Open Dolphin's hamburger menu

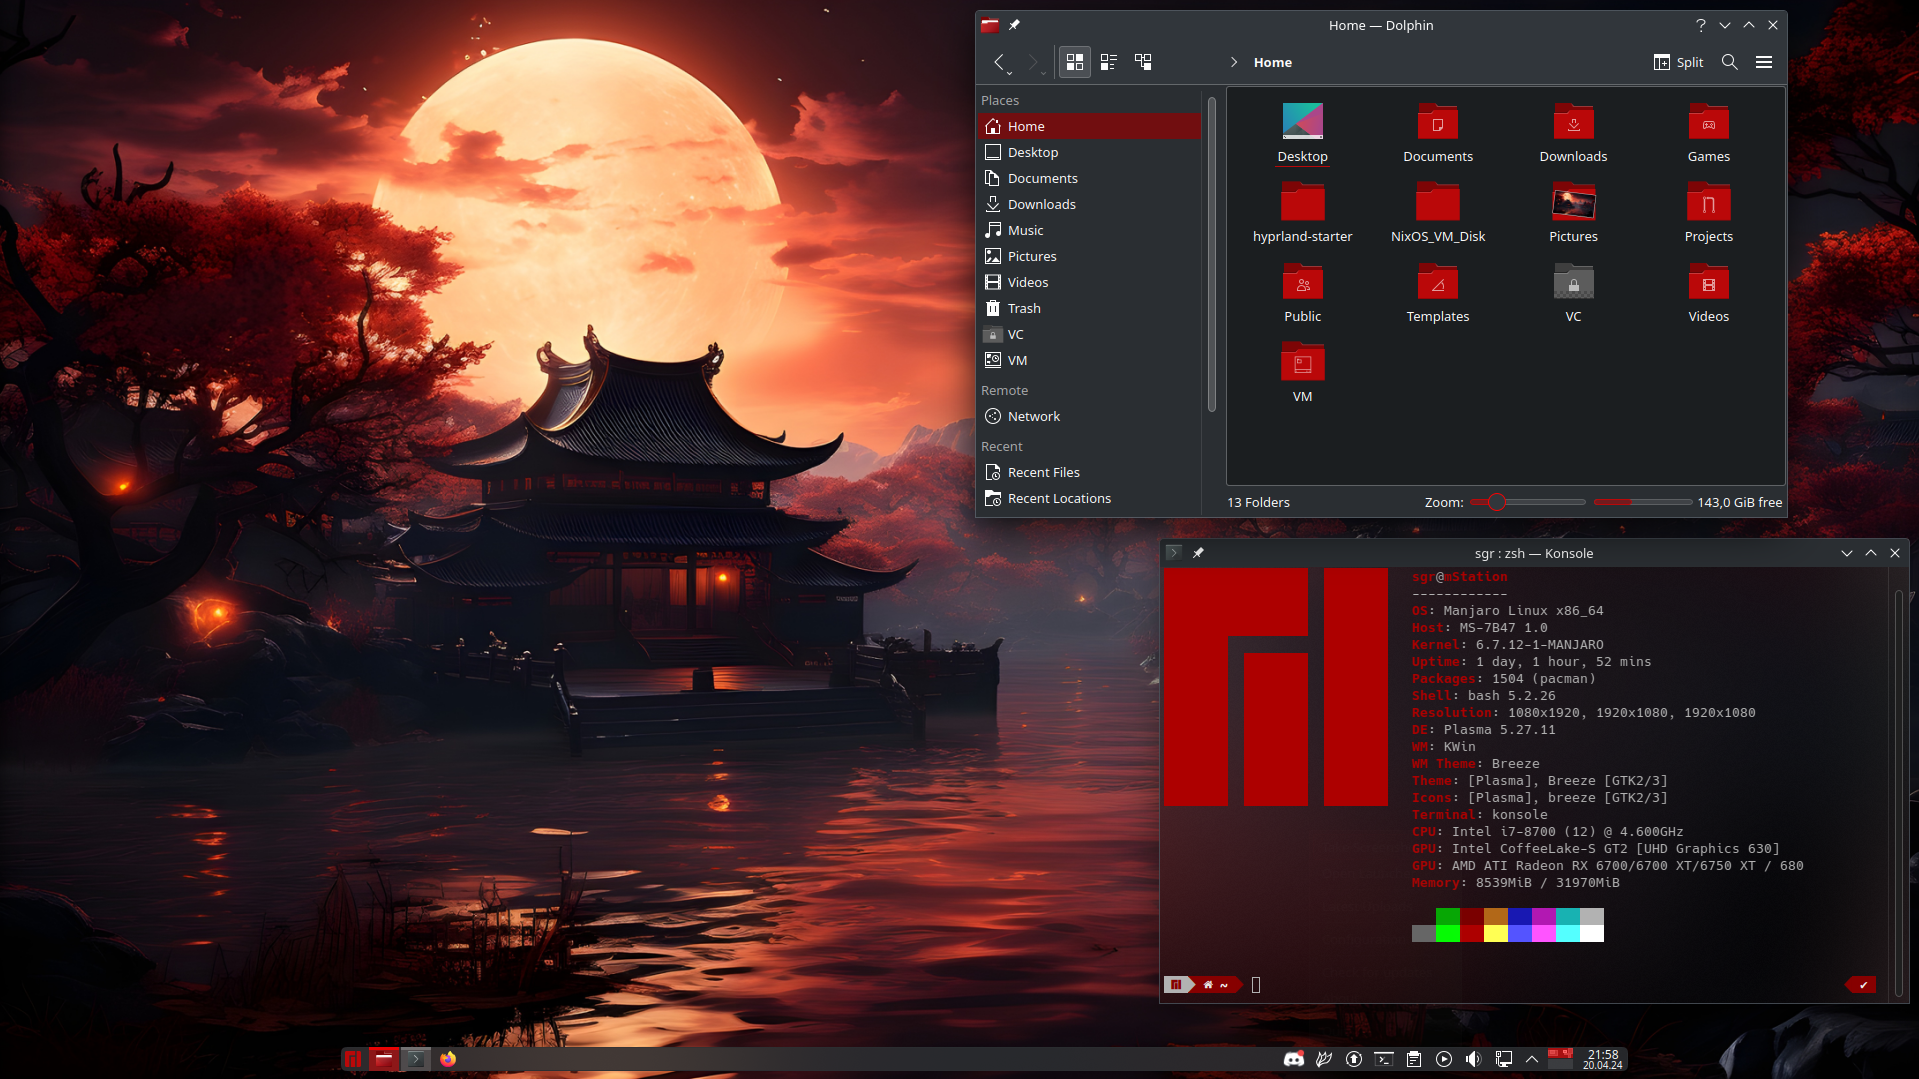pos(1764,62)
